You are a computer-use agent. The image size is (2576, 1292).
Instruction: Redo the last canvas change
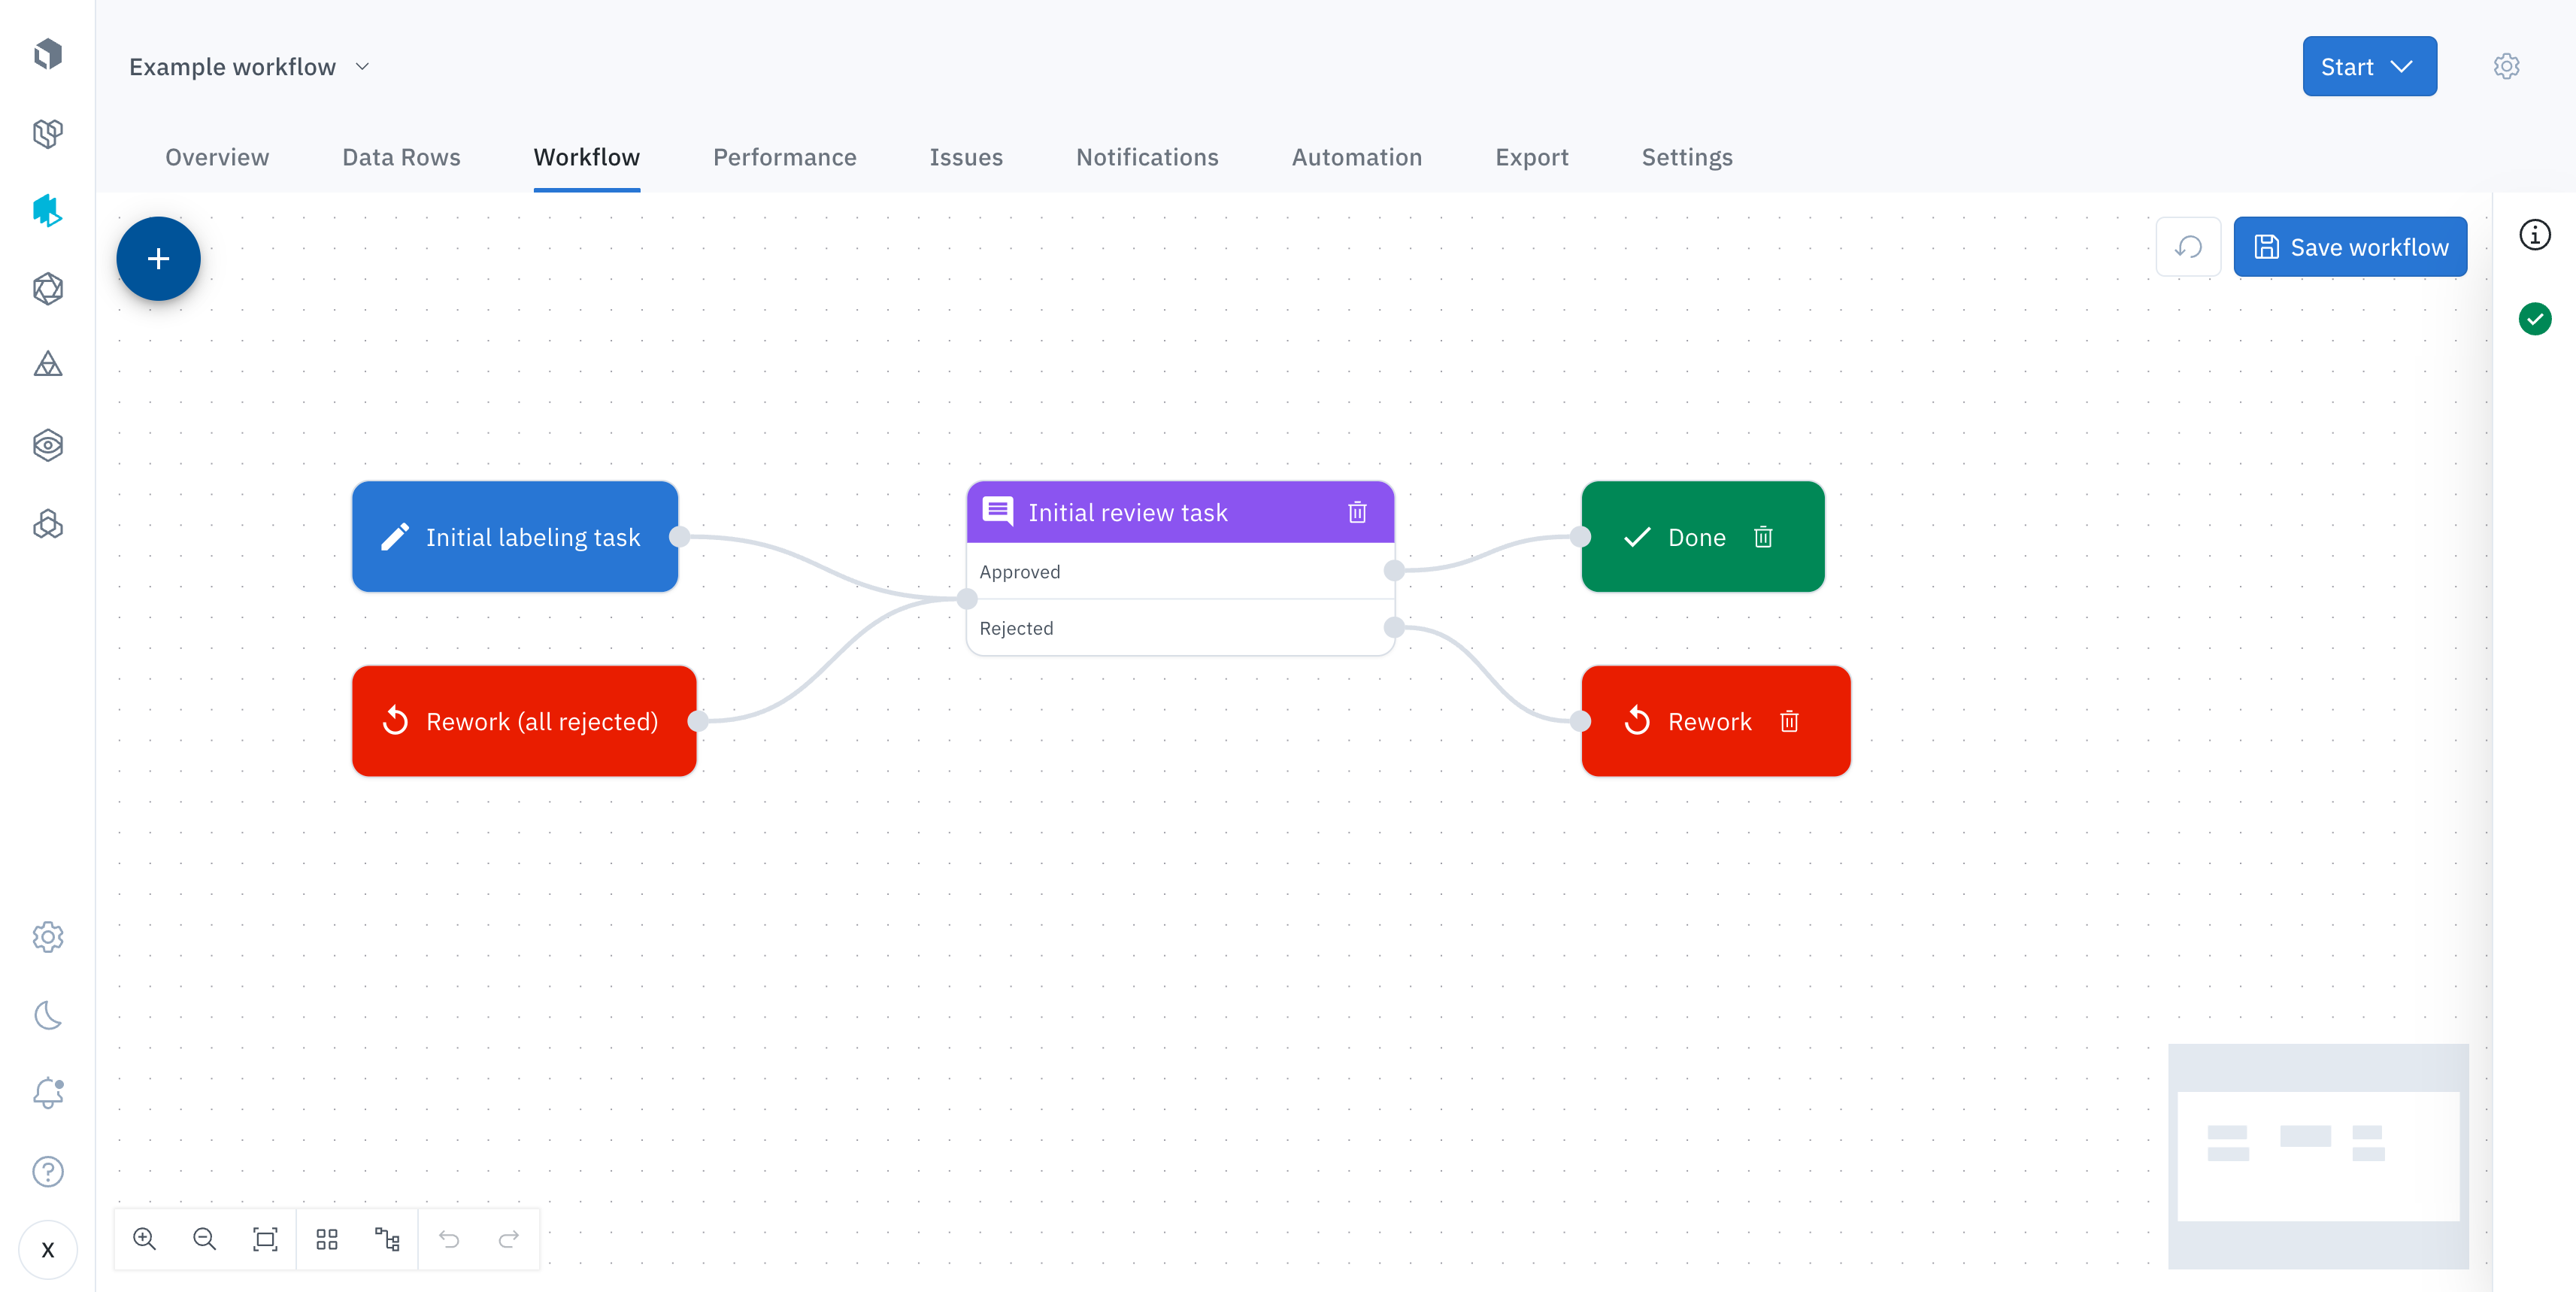(509, 1239)
